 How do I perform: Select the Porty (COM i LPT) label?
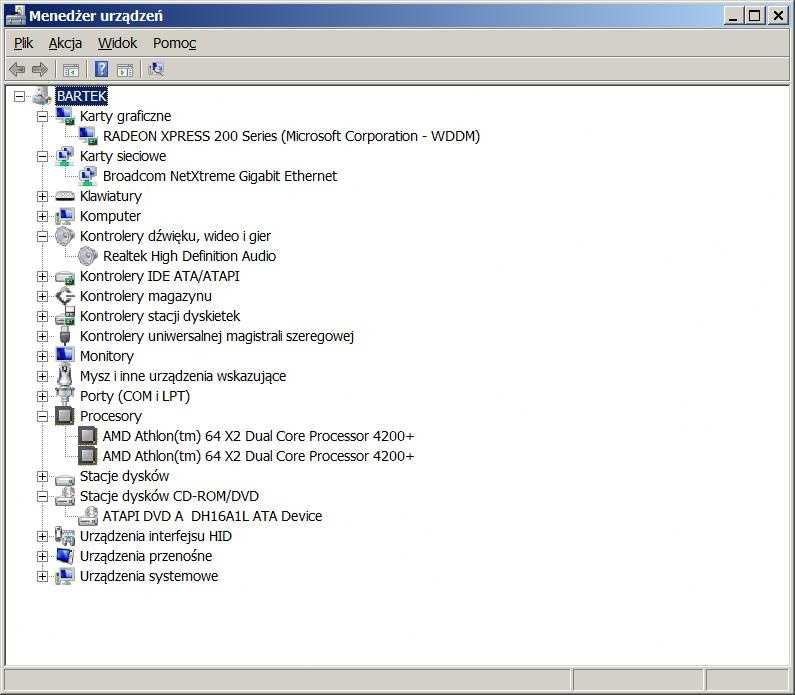coord(135,396)
